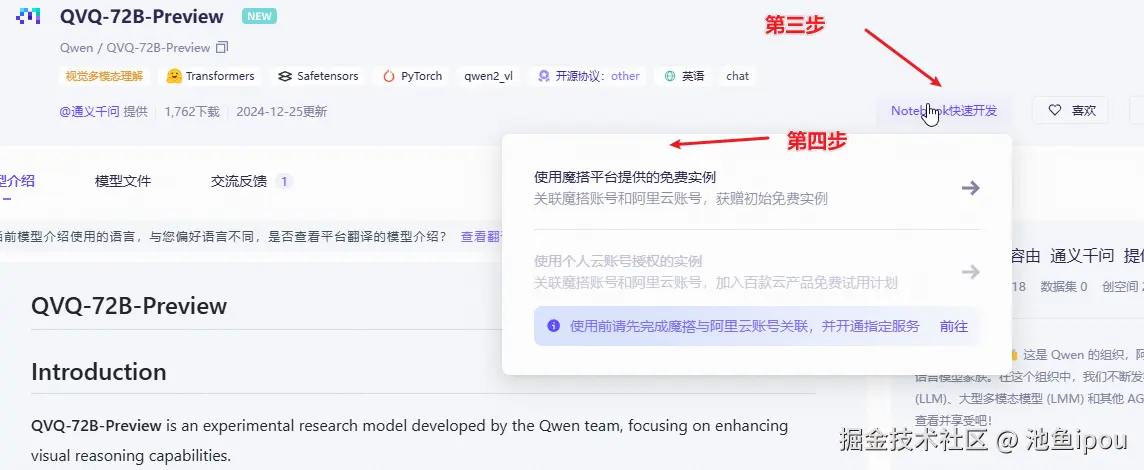
Task: Click the 喜欢 button
Action: click(x=1070, y=110)
